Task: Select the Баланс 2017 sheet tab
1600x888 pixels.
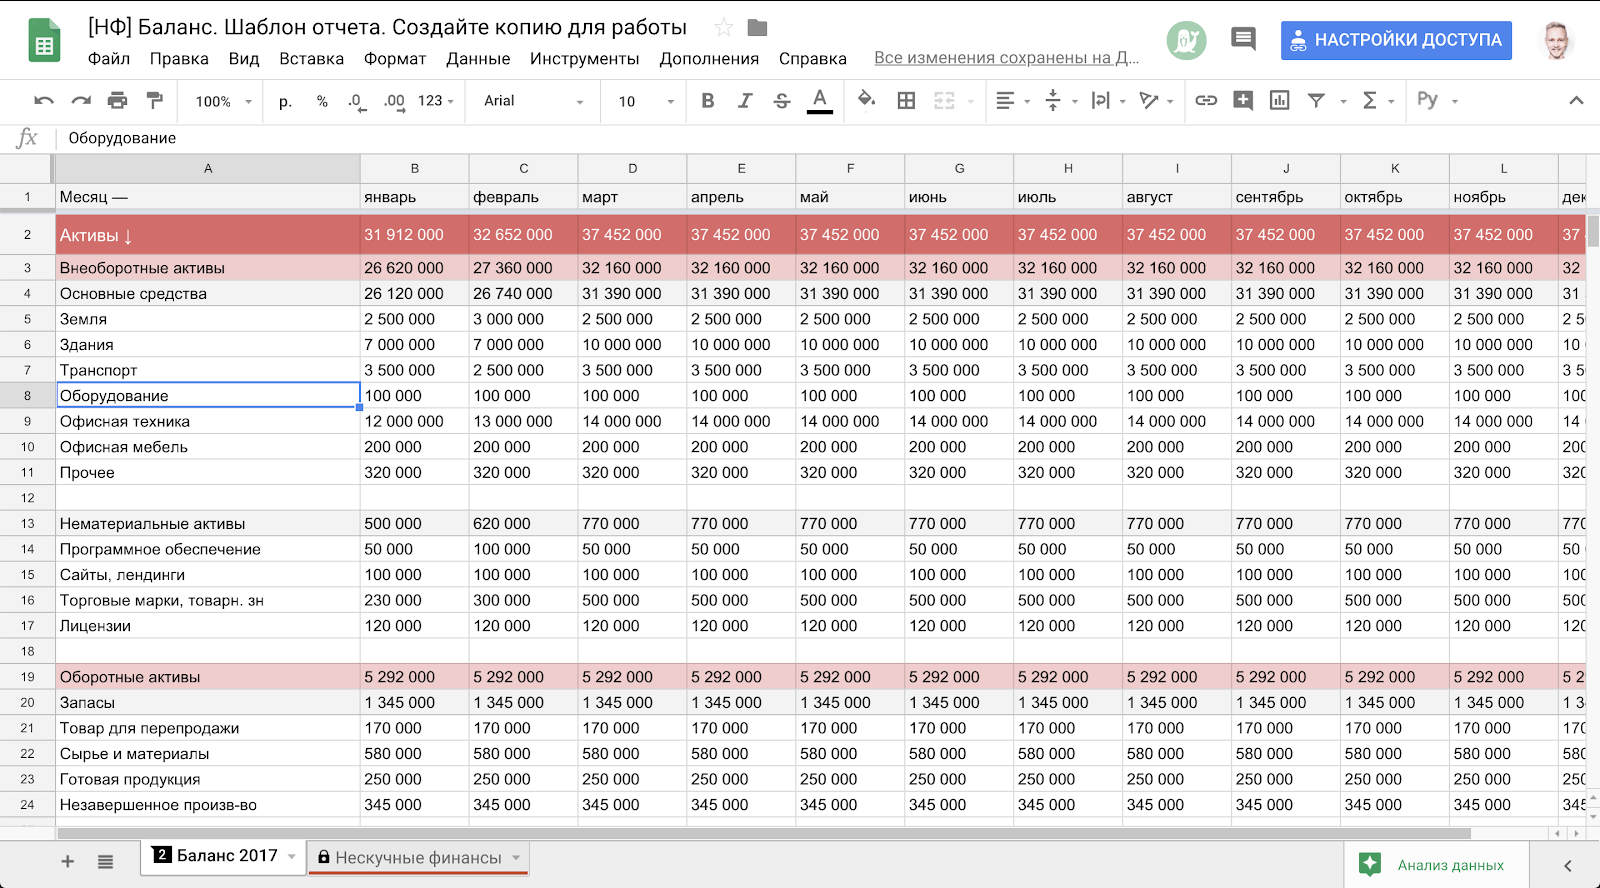Action: (x=223, y=857)
